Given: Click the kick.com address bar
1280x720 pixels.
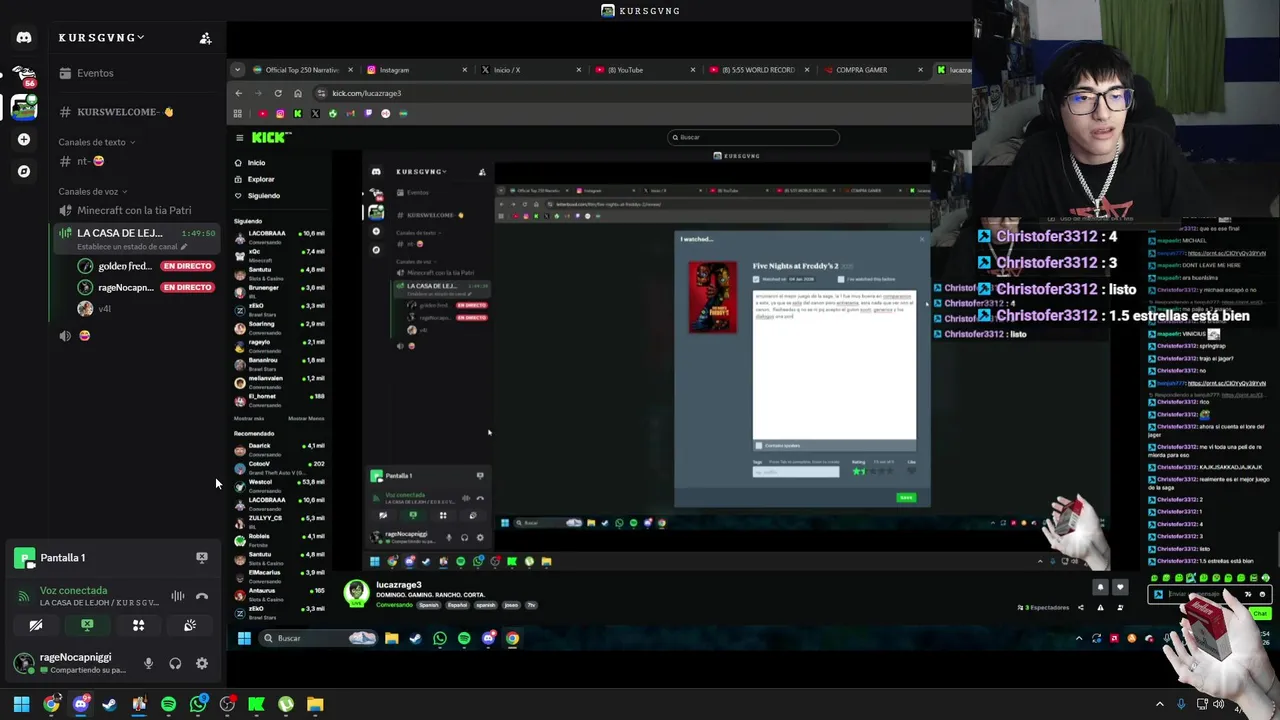Looking at the screenshot, I should pos(640,93).
